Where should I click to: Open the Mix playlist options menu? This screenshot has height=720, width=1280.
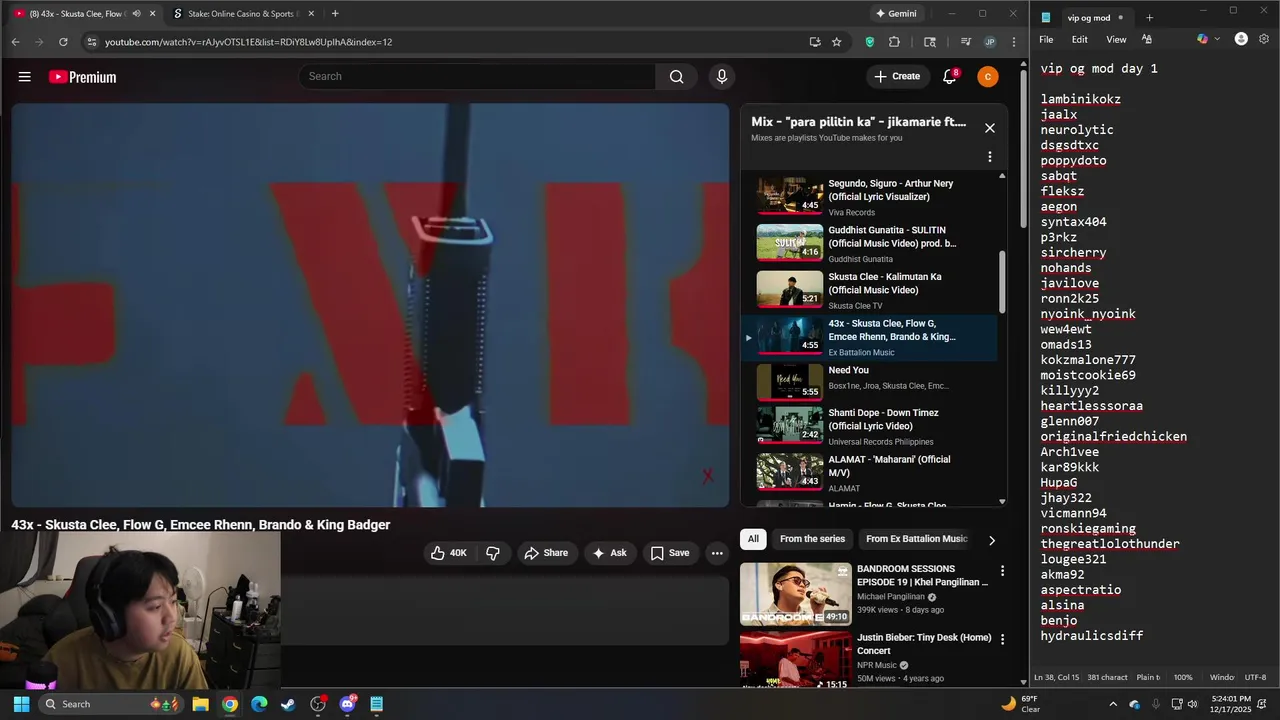(990, 157)
